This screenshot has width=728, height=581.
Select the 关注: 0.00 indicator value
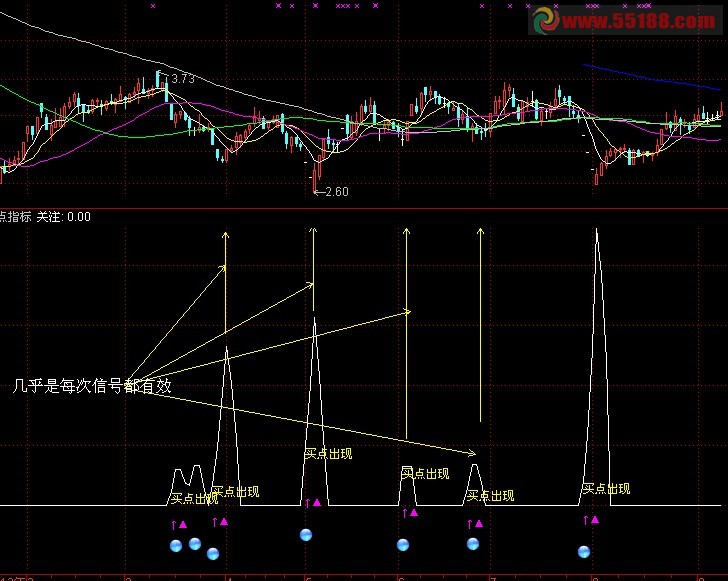(x=64, y=217)
